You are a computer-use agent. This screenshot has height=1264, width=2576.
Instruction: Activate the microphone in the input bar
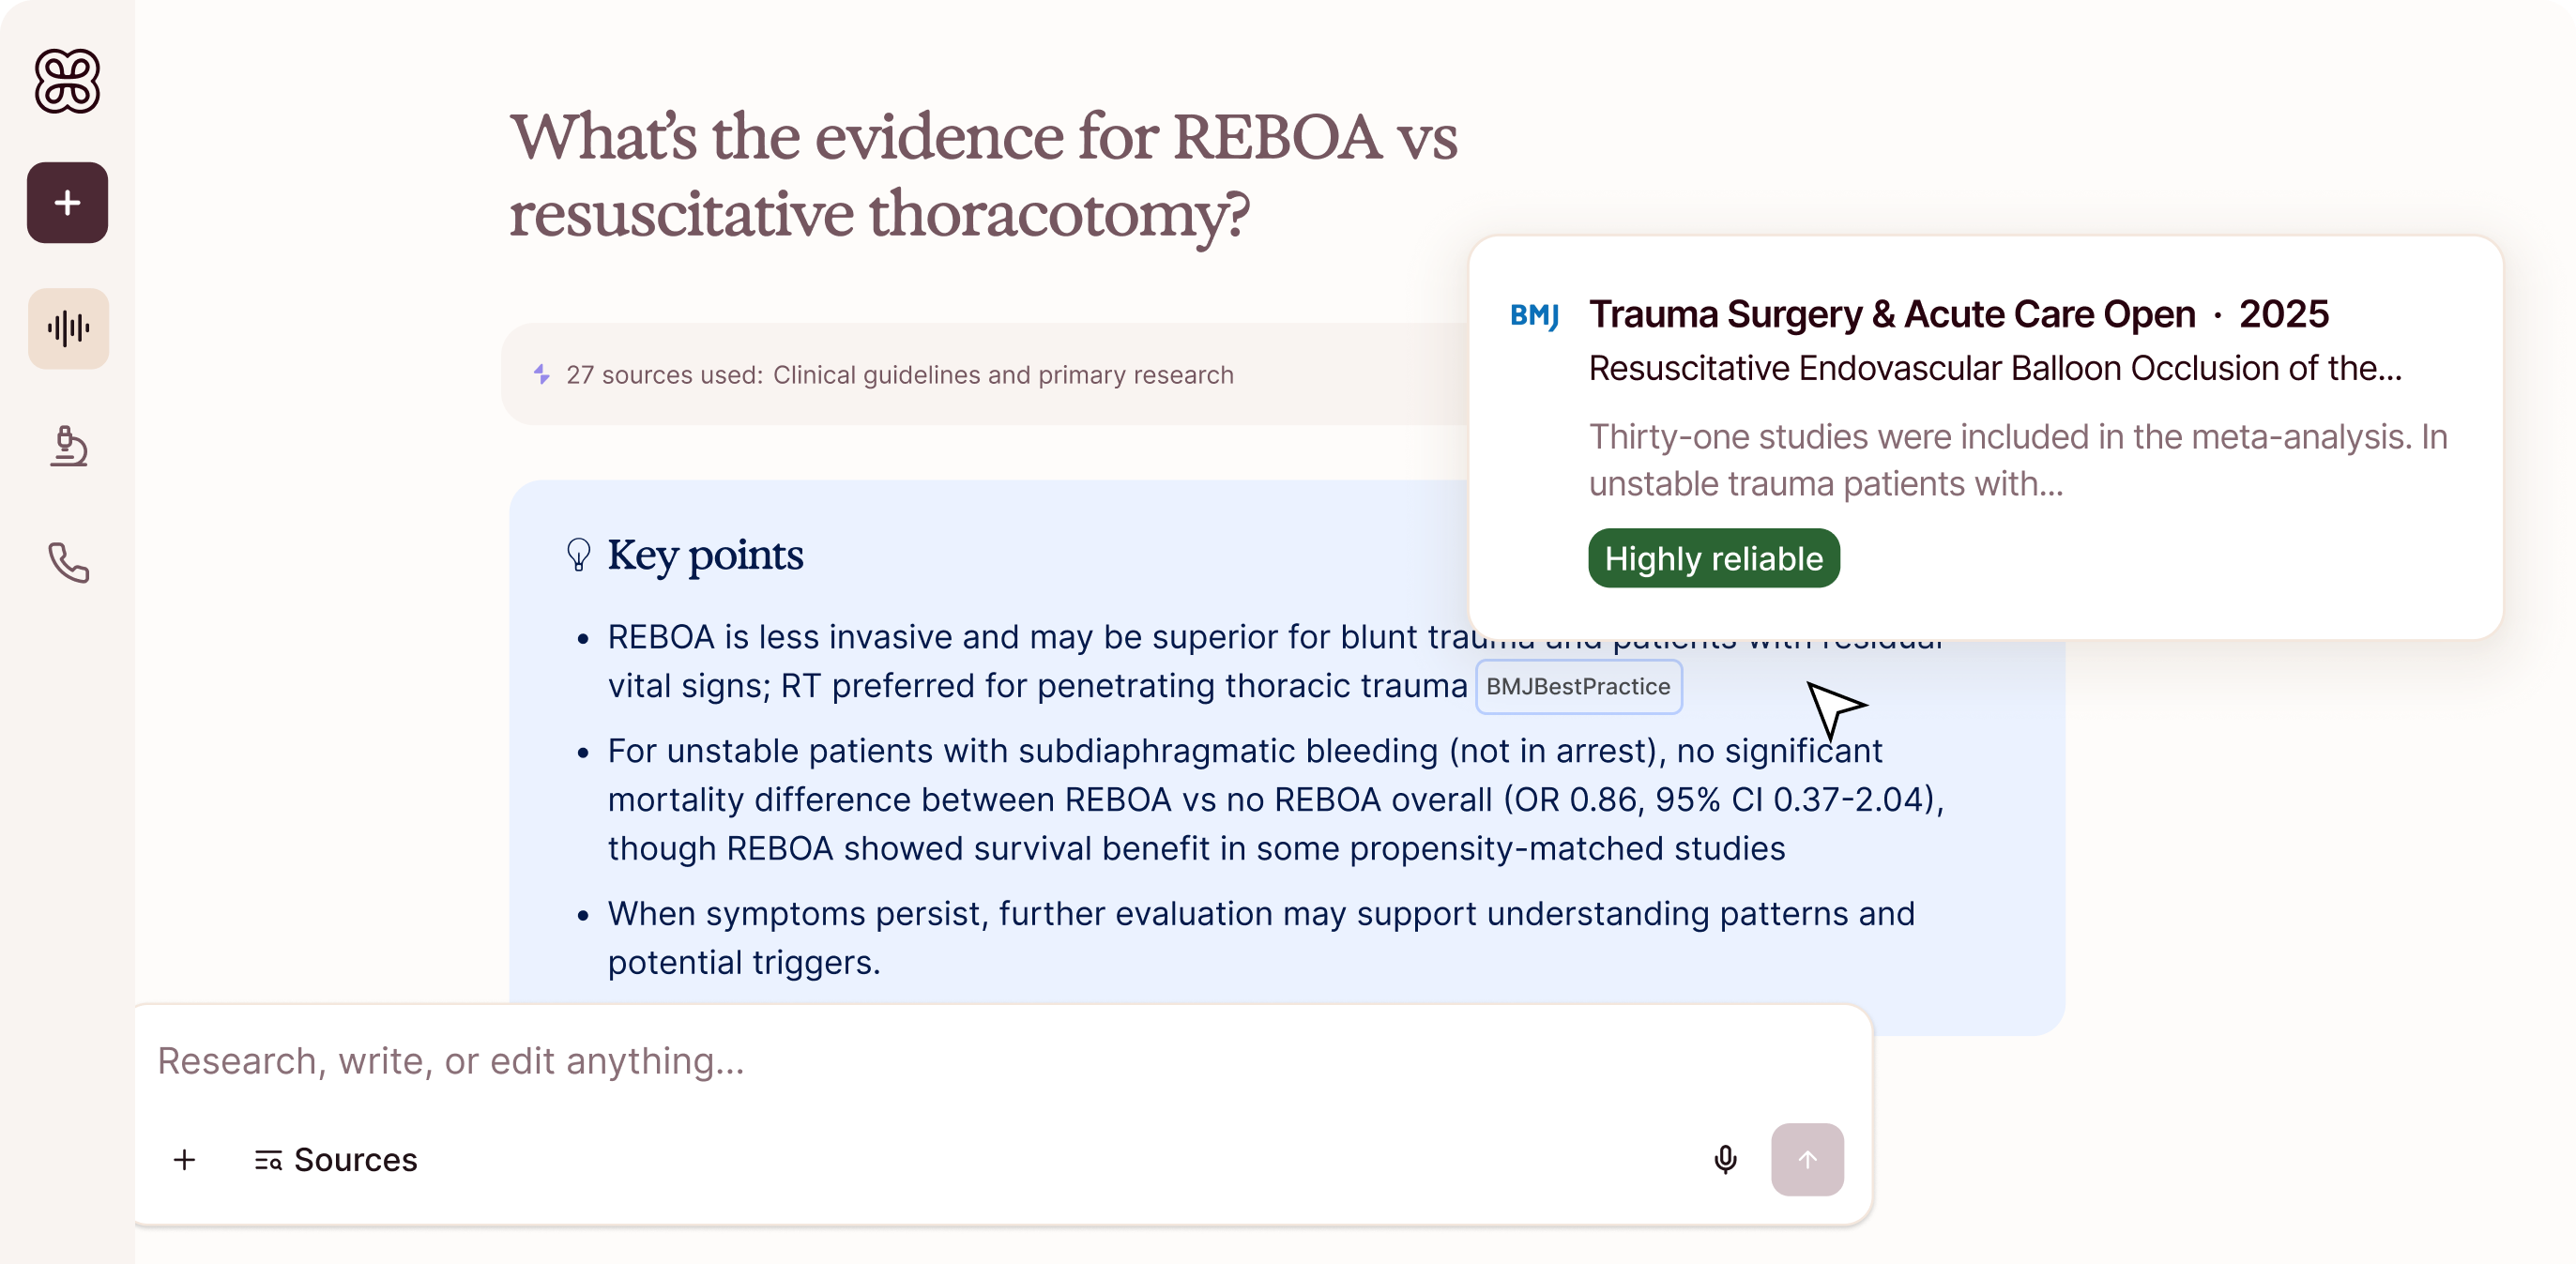(1726, 1159)
